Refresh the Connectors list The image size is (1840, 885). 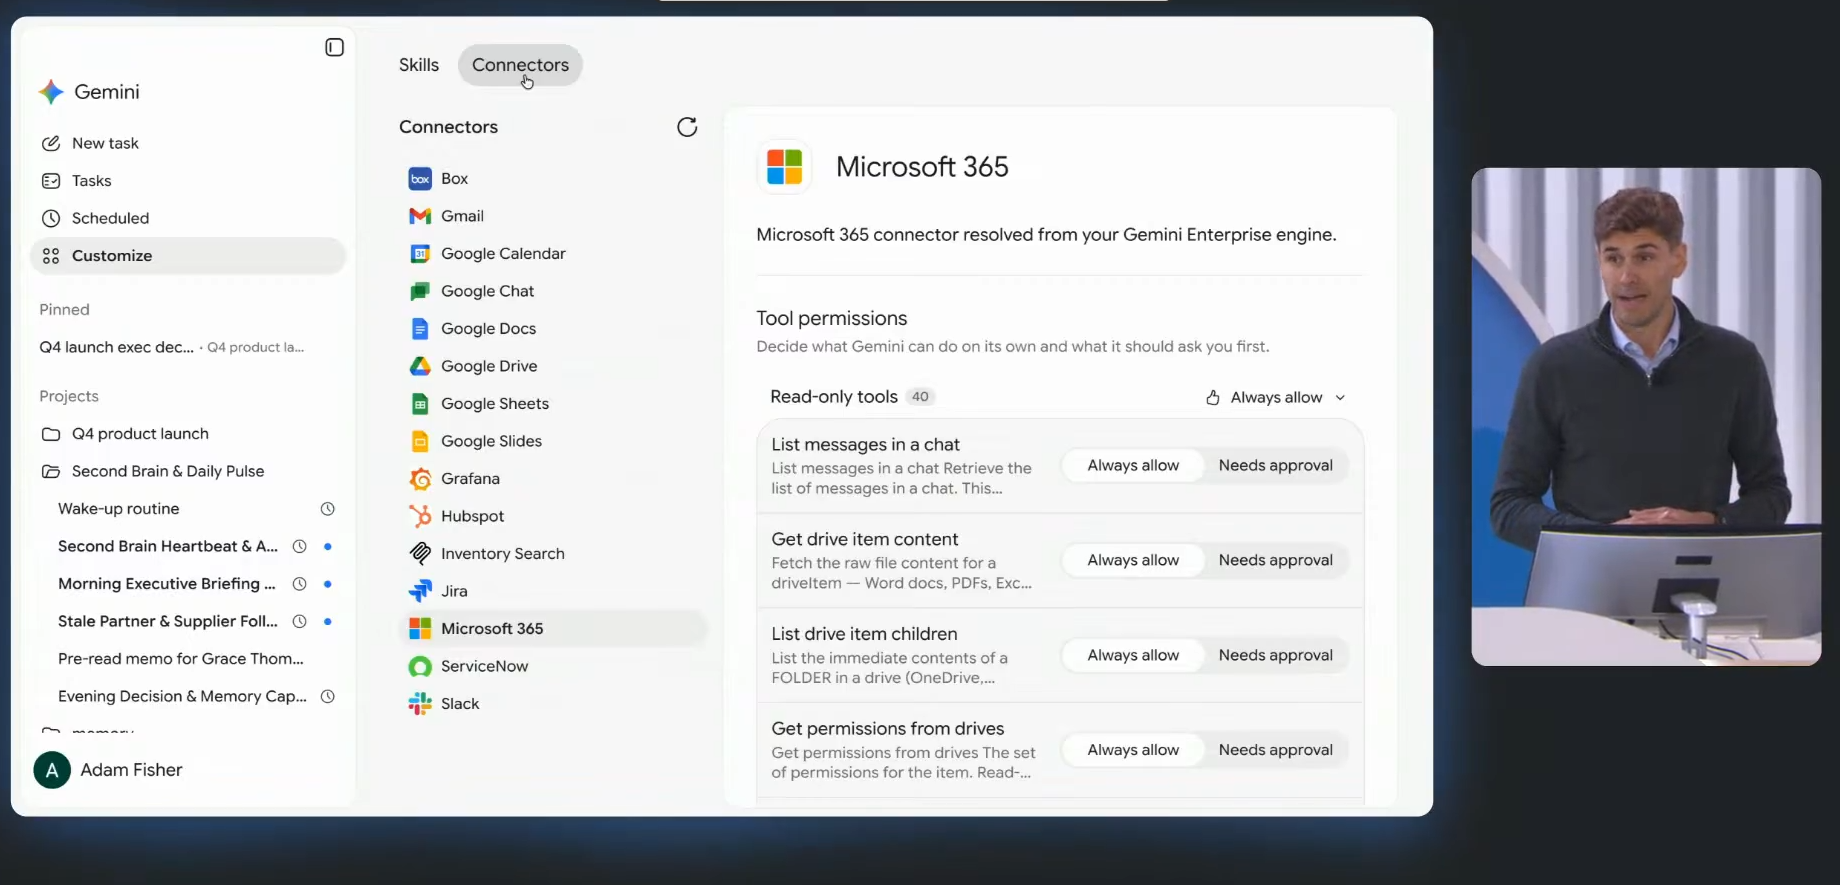[x=687, y=127]
